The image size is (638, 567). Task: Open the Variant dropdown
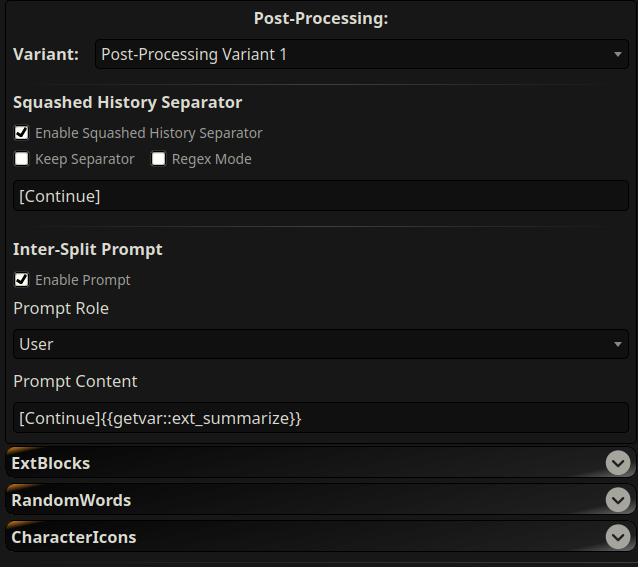coord(360,54)
